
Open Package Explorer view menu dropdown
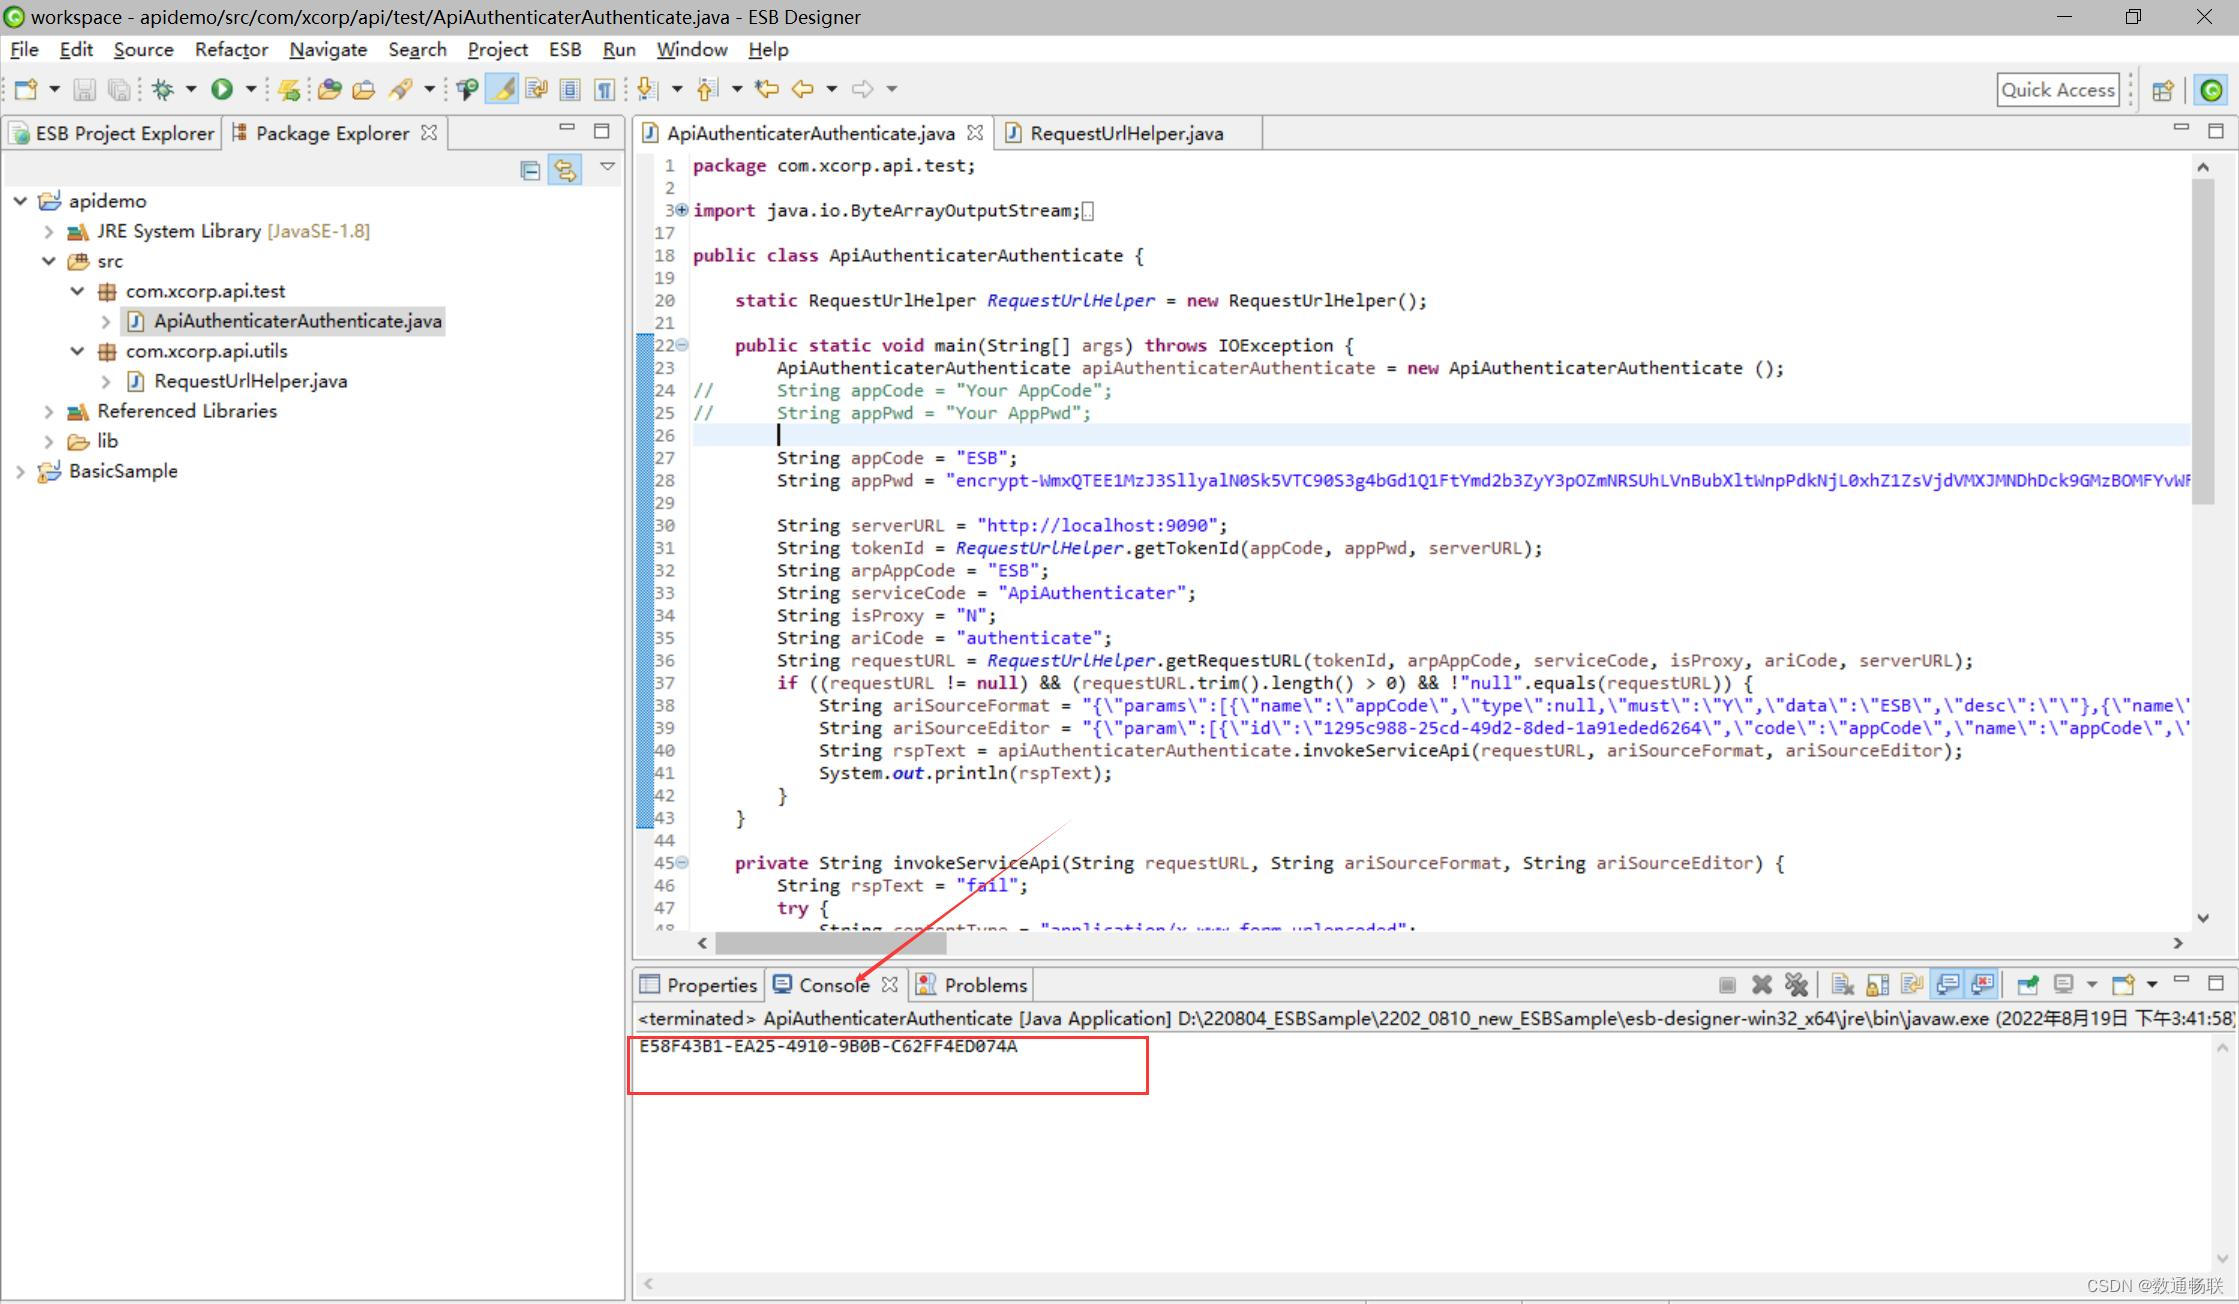pos(607,167)
